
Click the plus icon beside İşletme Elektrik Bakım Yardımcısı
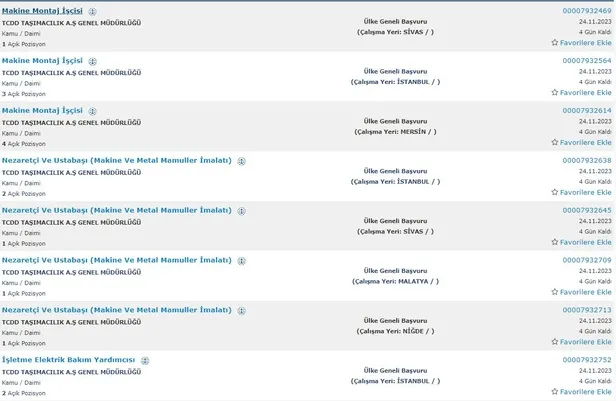coord(144,360)
